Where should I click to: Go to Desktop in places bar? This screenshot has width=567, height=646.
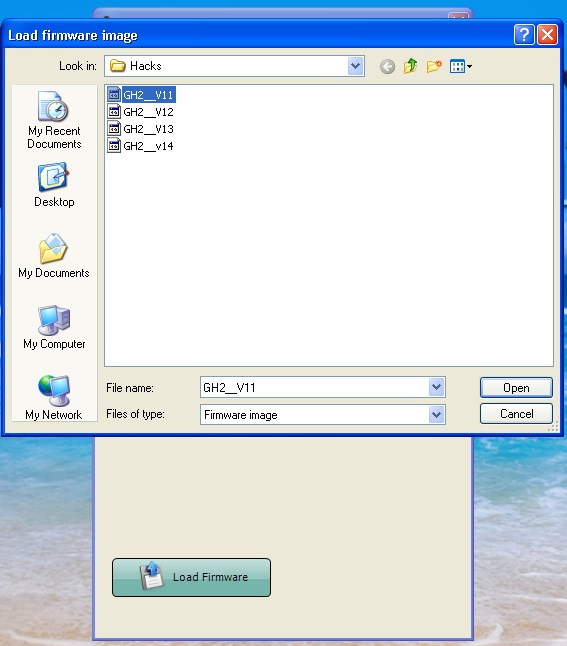(54, 185)
